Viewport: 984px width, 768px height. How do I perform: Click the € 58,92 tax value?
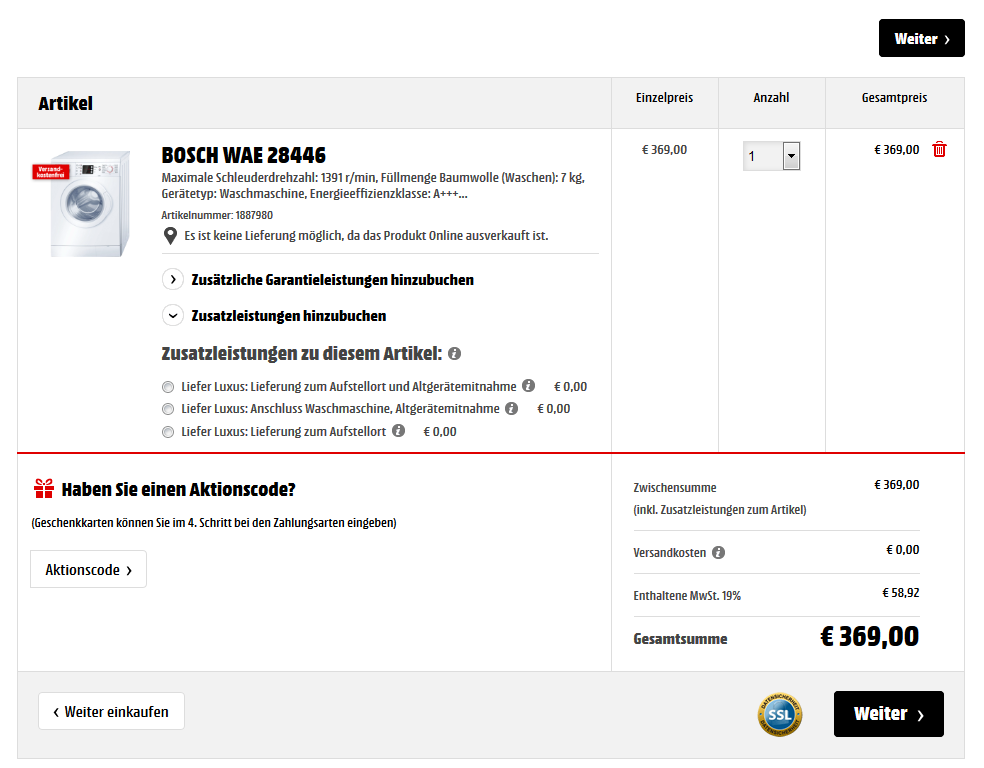click(x=901, y=592)
